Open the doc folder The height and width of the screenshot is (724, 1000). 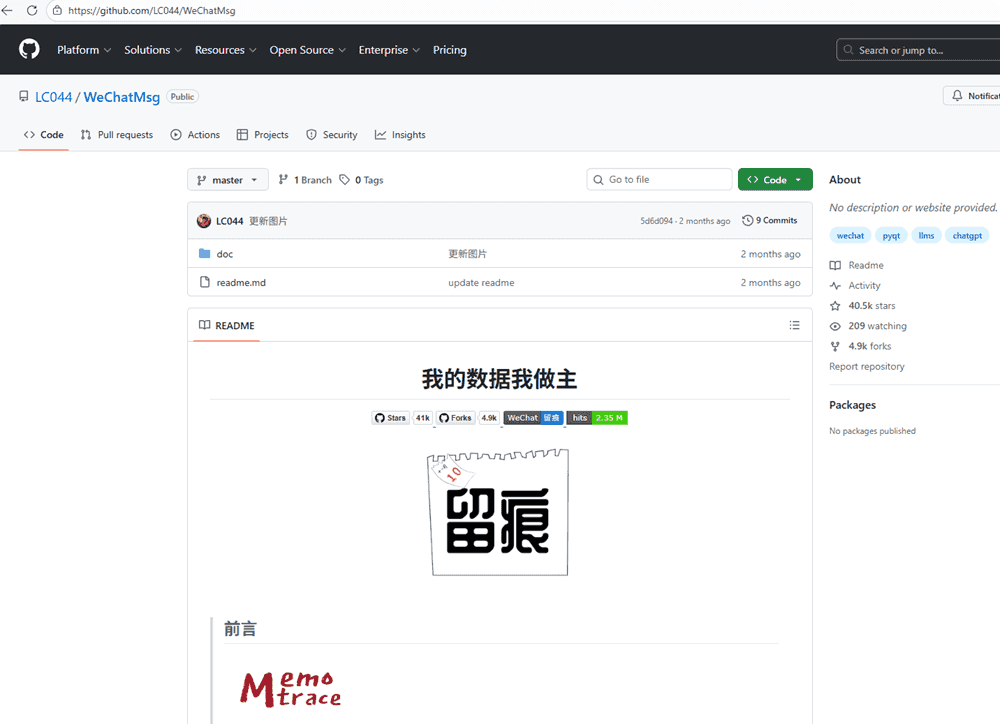pos(225,254)
